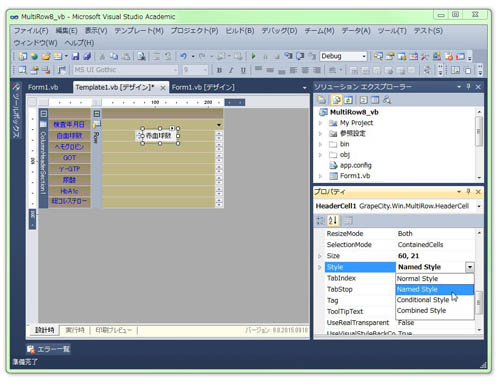This screenshot has height=387, width=500.
Task: Choose Normal Style from dropdown list
Action: (435, 279)
